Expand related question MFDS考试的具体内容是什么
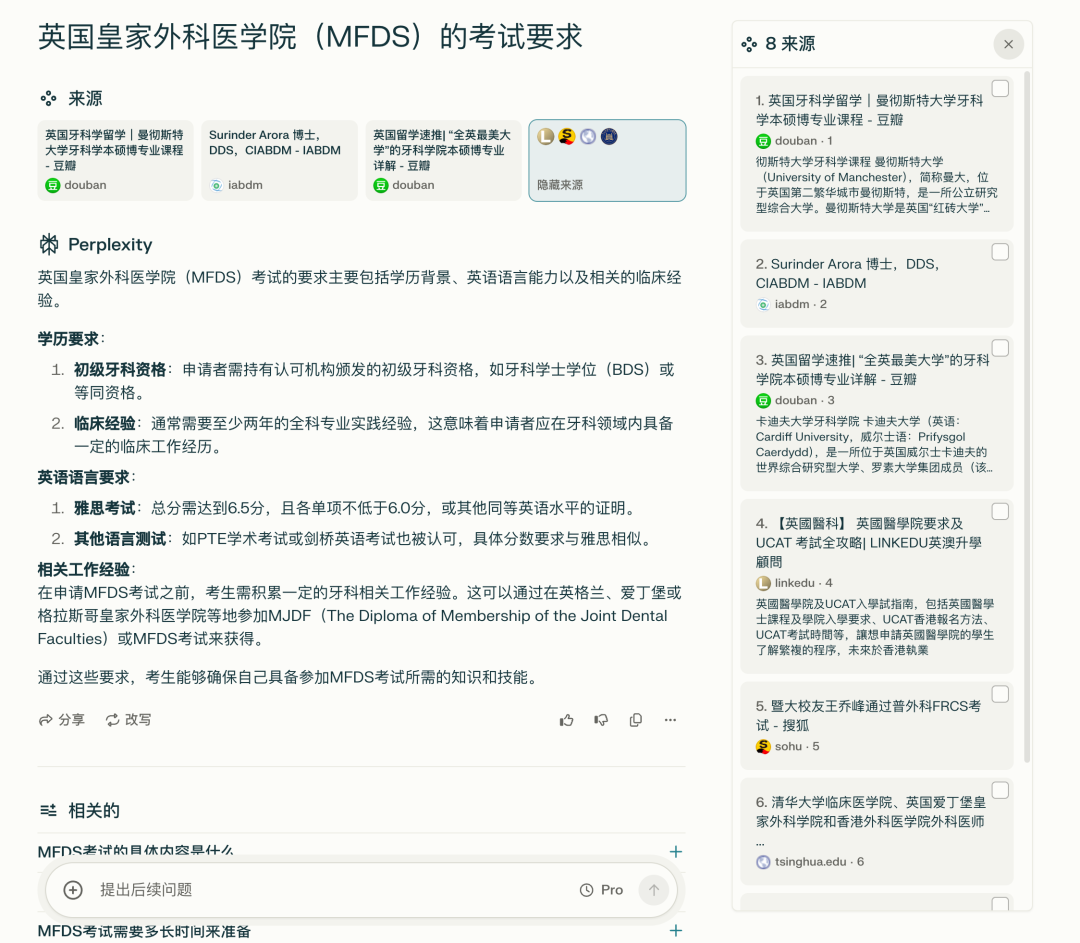1080x943 pixels. coord(360,851)
